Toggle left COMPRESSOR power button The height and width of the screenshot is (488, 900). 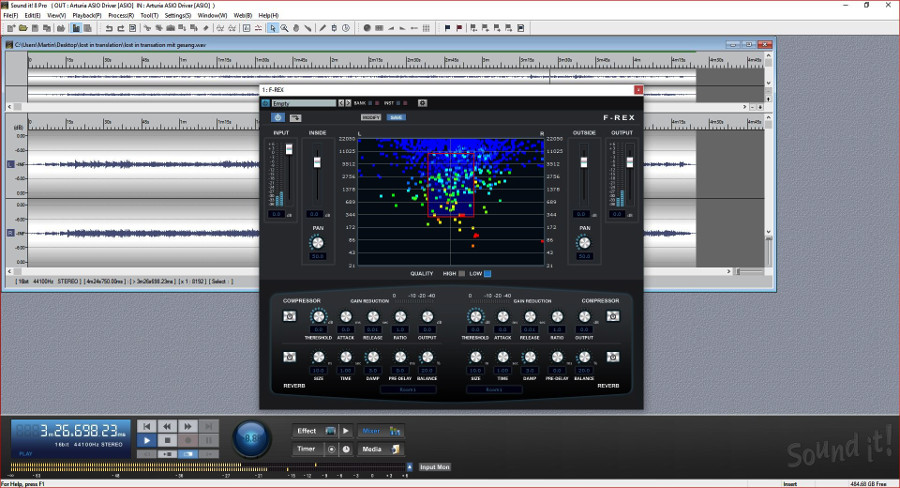tap(290, 316)
